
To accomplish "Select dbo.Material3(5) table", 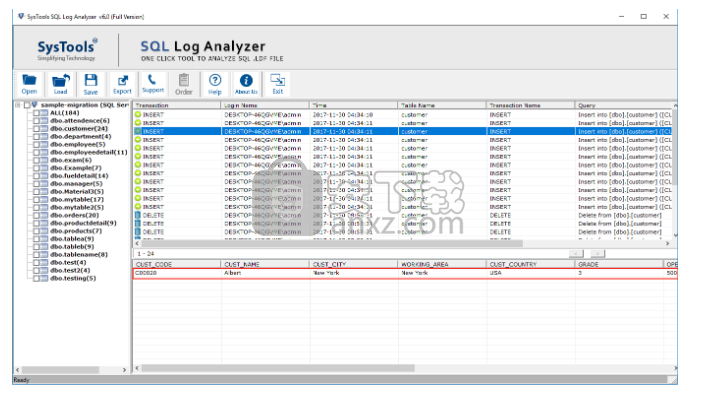I will (77, 192).
